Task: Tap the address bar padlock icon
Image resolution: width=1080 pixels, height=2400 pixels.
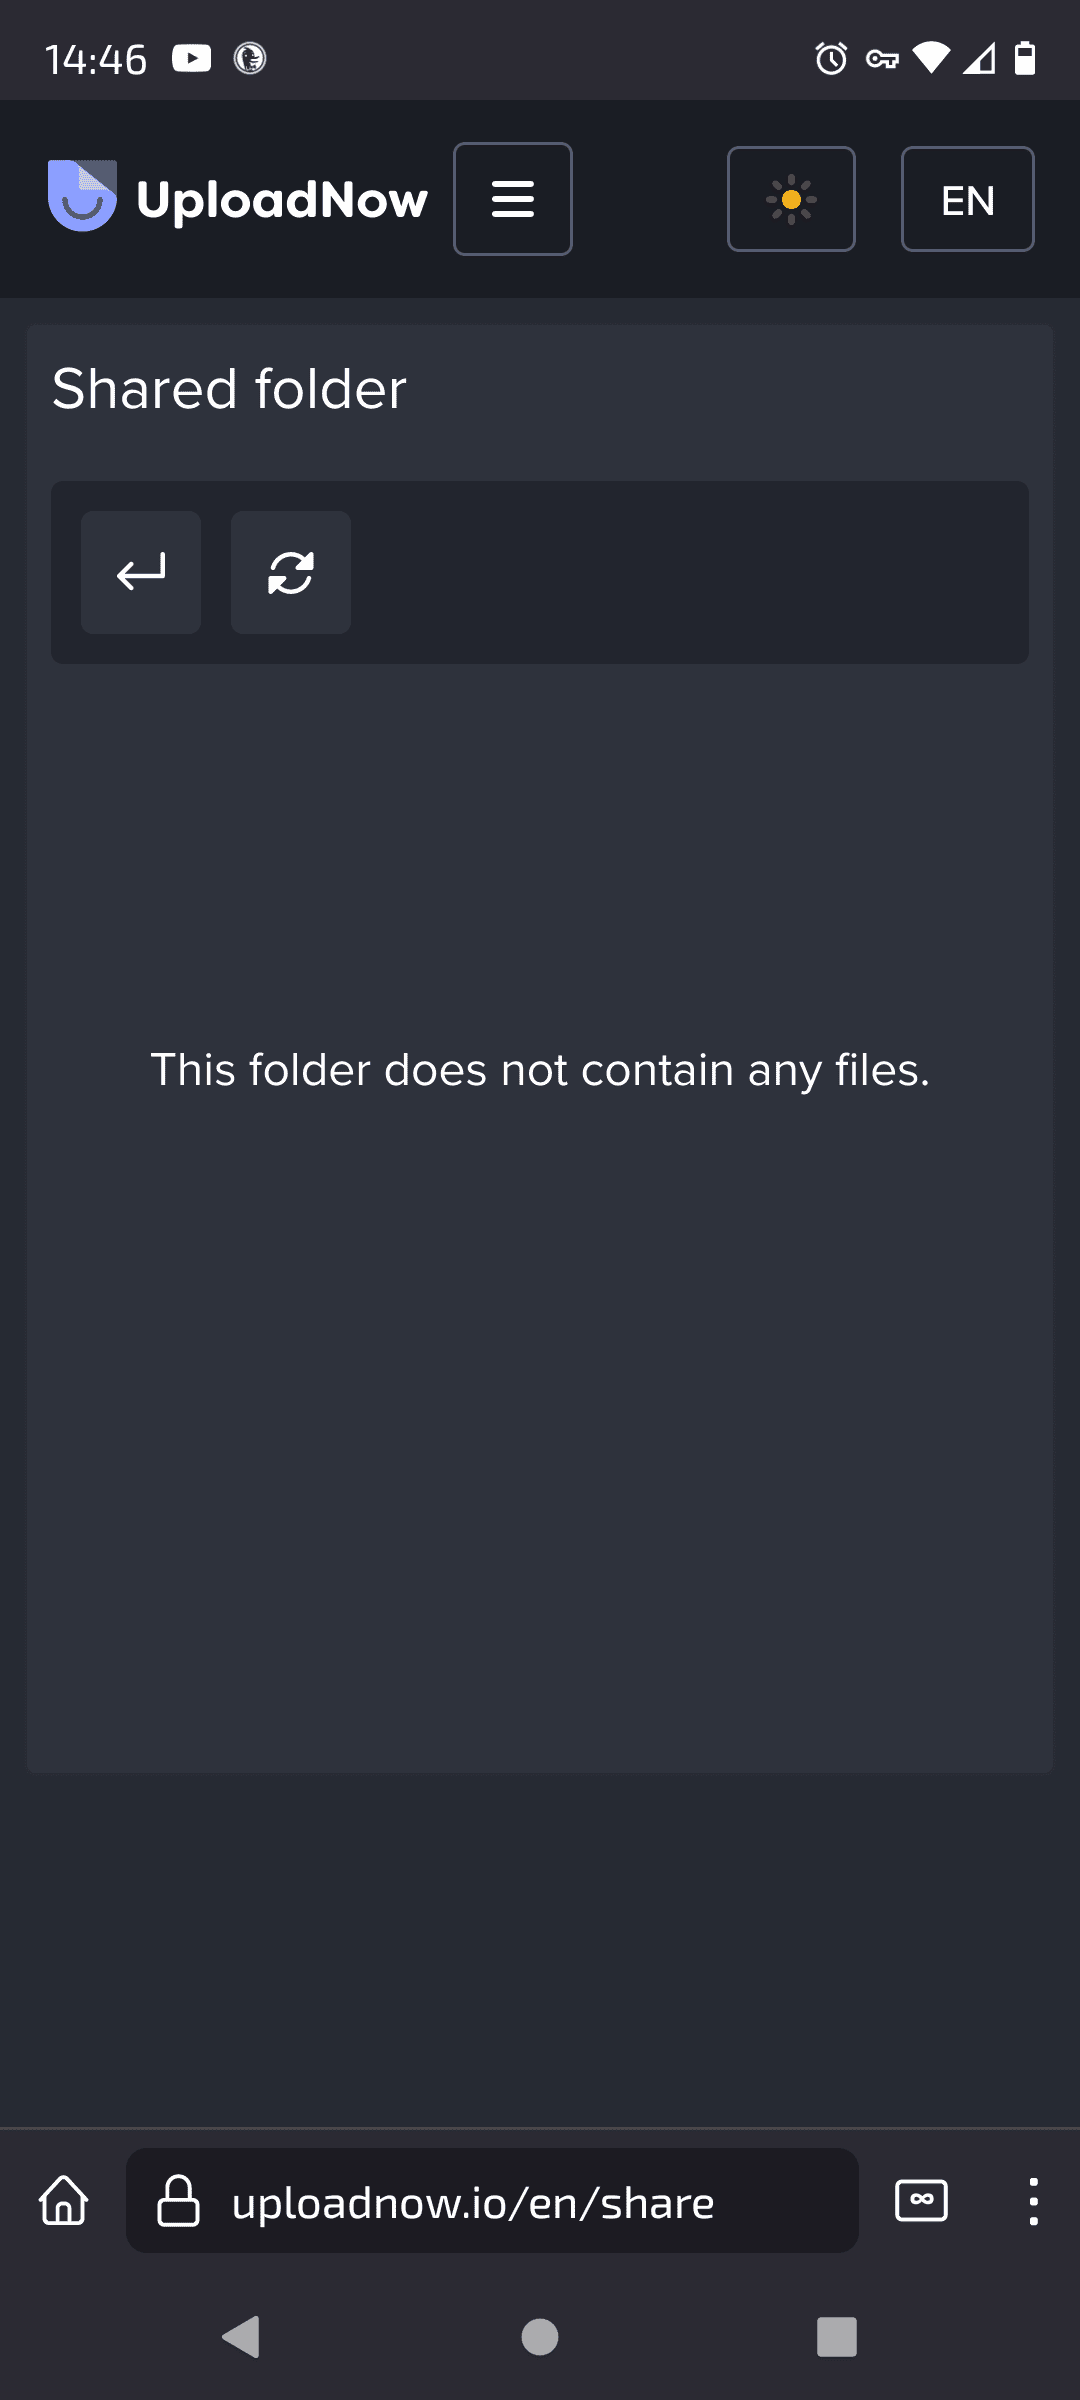Action: 179,2201
